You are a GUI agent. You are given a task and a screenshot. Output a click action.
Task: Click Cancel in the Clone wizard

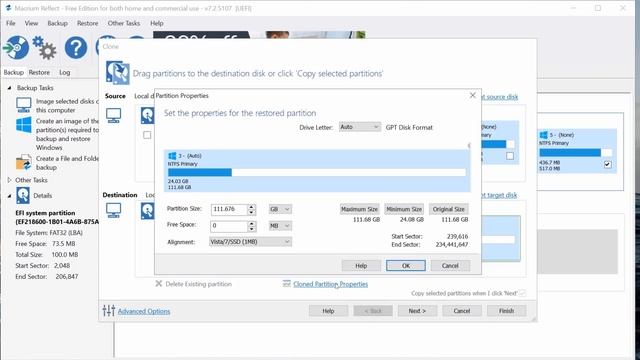point(462,311)
